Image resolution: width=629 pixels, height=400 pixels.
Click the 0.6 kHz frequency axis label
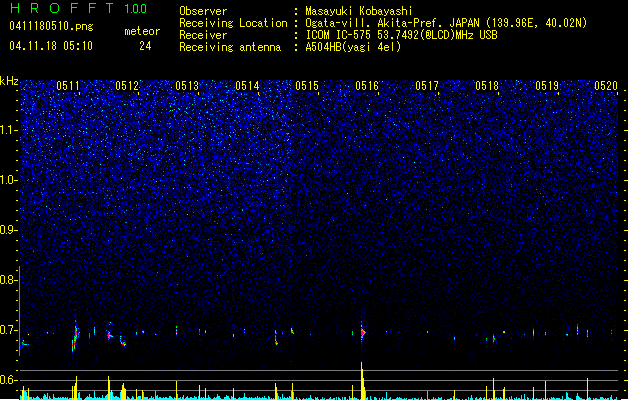pyautogui.click(x=9, y=380)
